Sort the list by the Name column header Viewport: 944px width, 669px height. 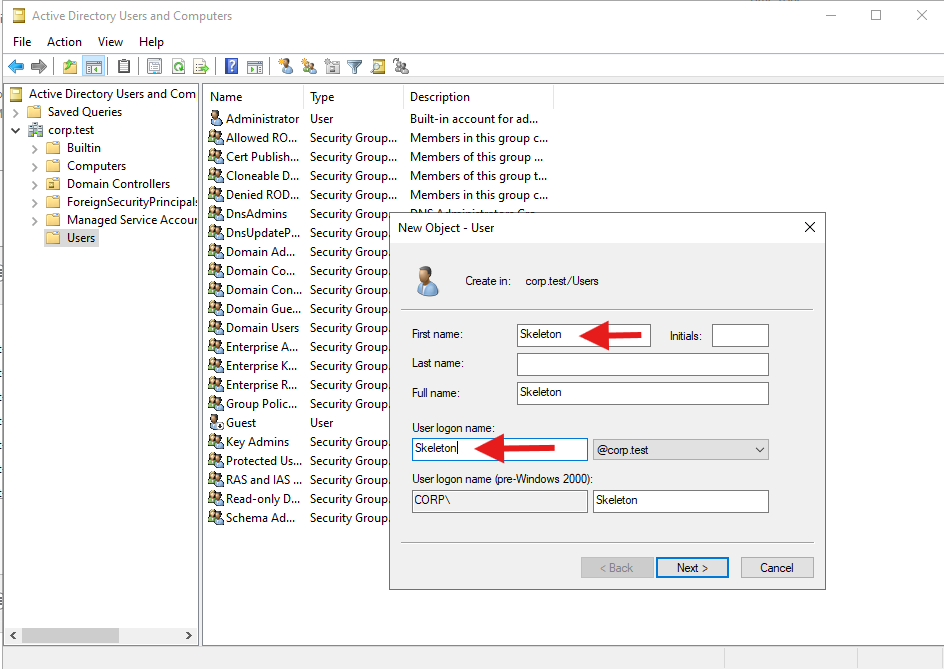tap(253, 96)
